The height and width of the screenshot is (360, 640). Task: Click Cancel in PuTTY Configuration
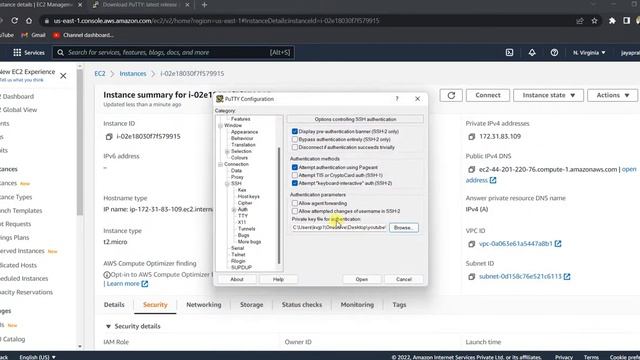(x=404, y=279)
